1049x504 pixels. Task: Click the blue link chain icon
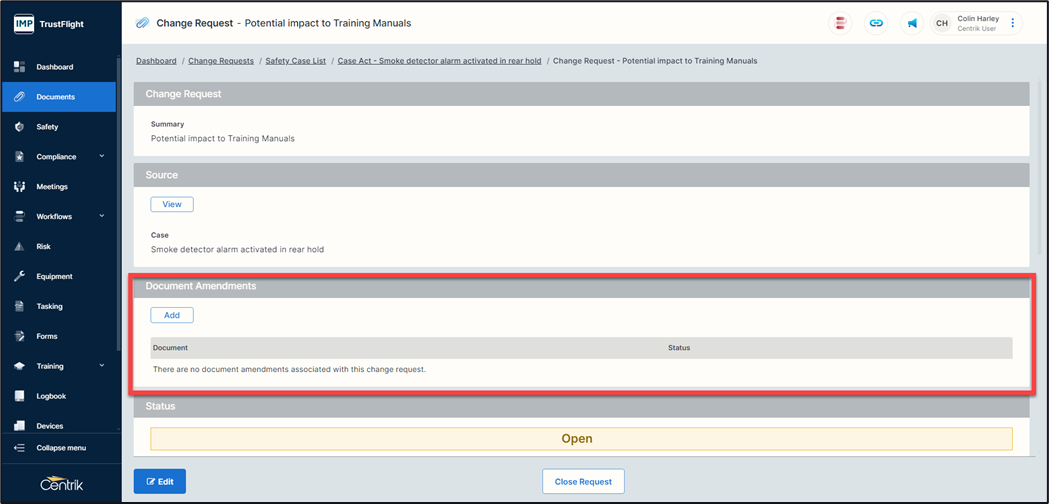pyautogui.click(x=876, y=23)
